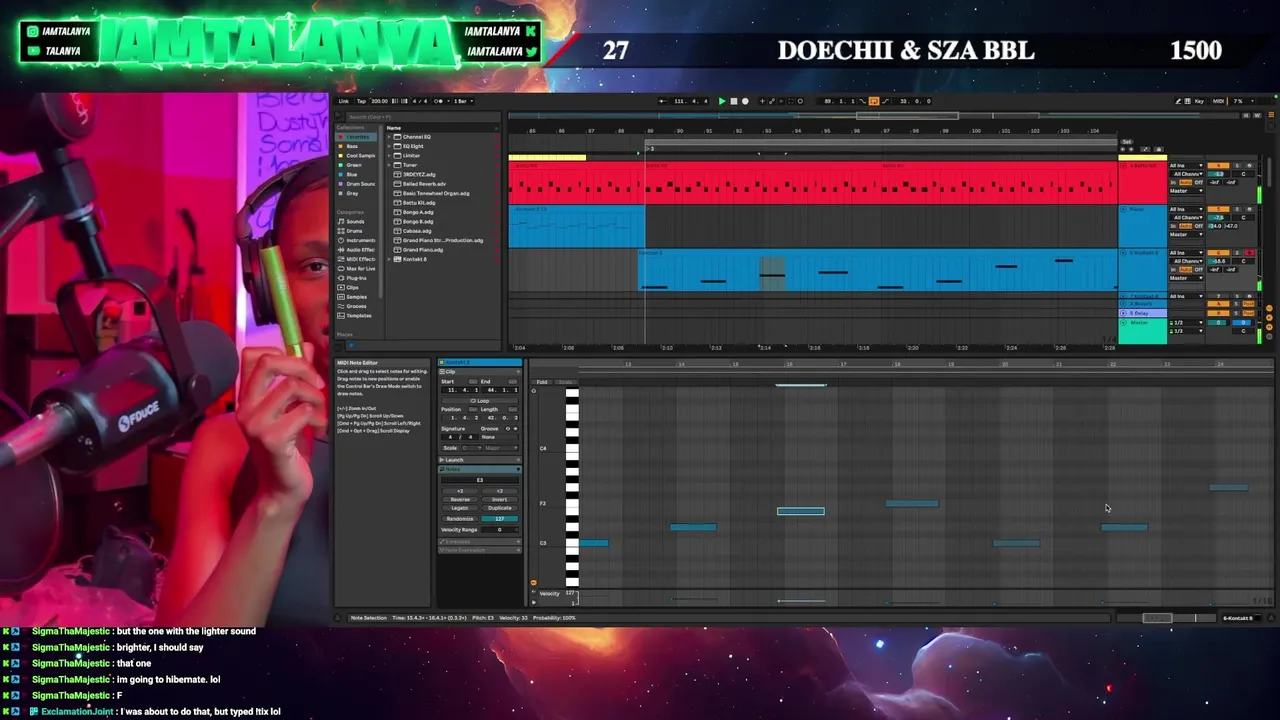
Task: Select Favorites in the Collections list
Action: [x=357, y=137]
